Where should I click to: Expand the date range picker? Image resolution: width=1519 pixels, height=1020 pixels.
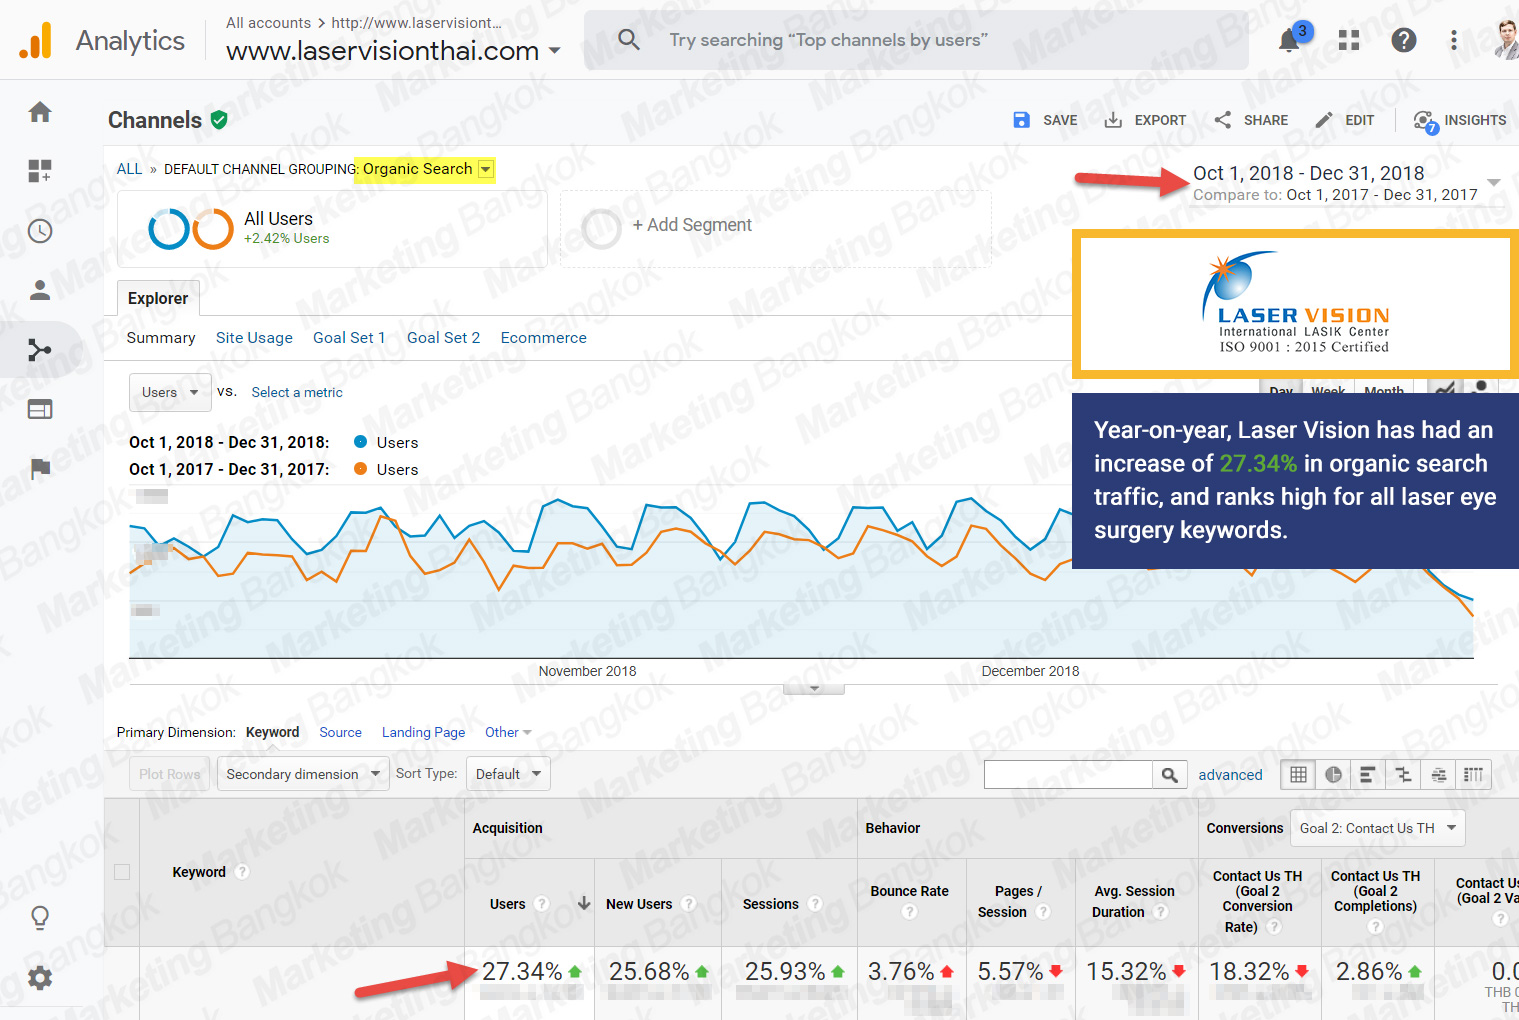click(1494, 182)
